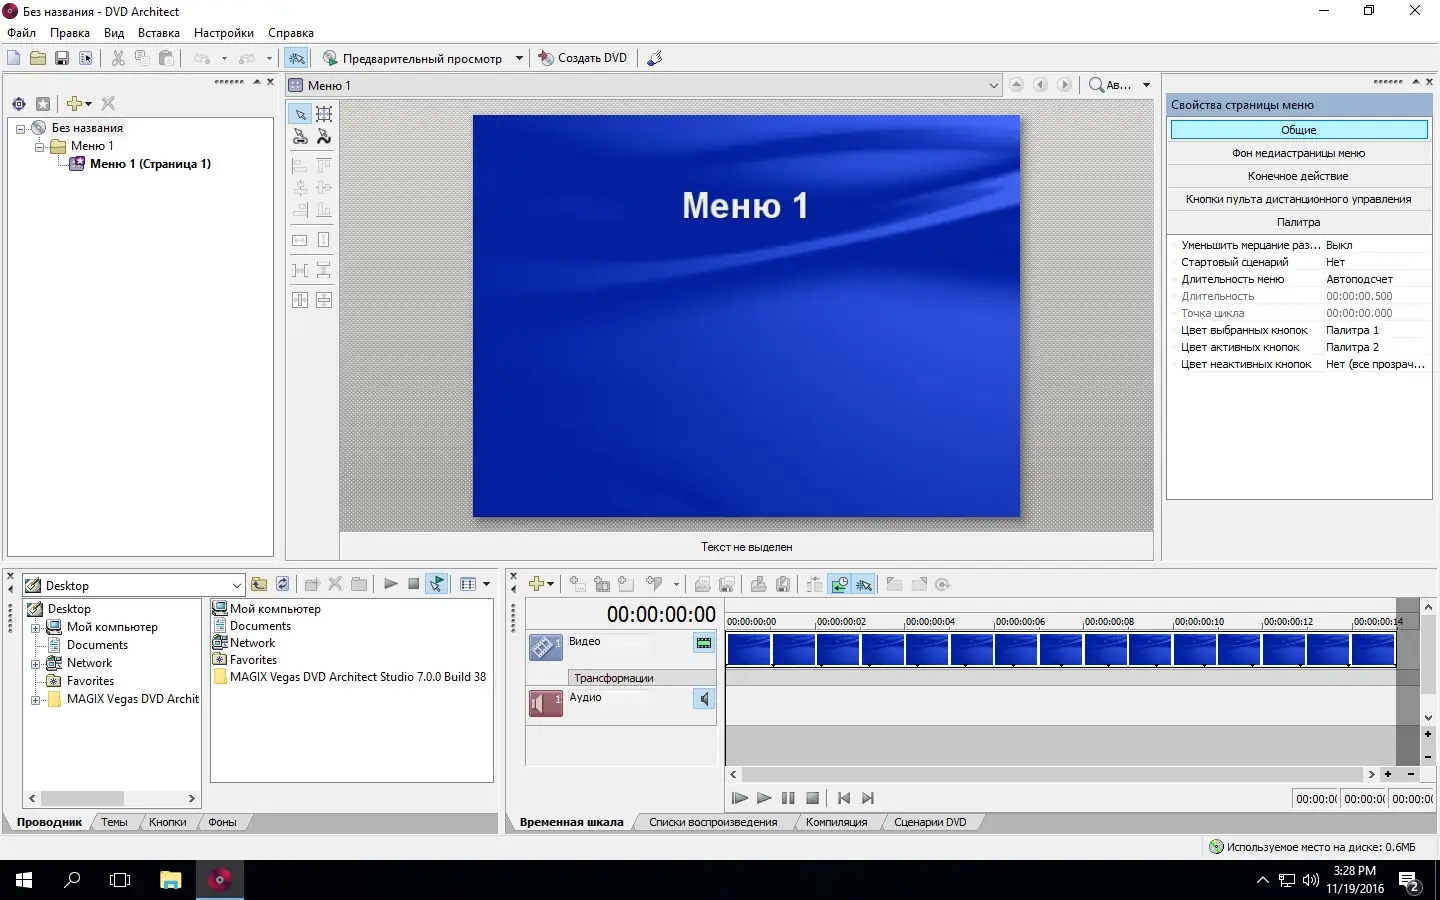Toggle the highlighted selection mode in timeline toolbar
Viewport: 1440px width, 900px height.
(x=864, y=584)
